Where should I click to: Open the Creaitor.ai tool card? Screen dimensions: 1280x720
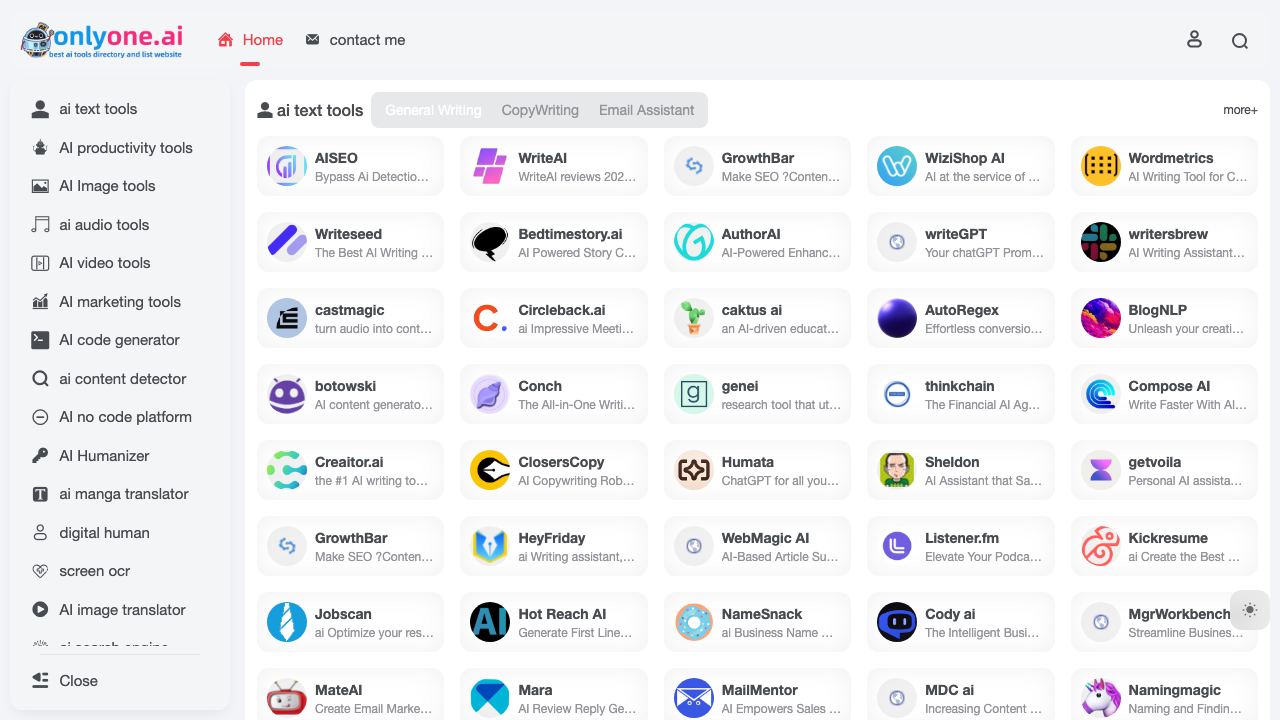[x=351, y=470]
